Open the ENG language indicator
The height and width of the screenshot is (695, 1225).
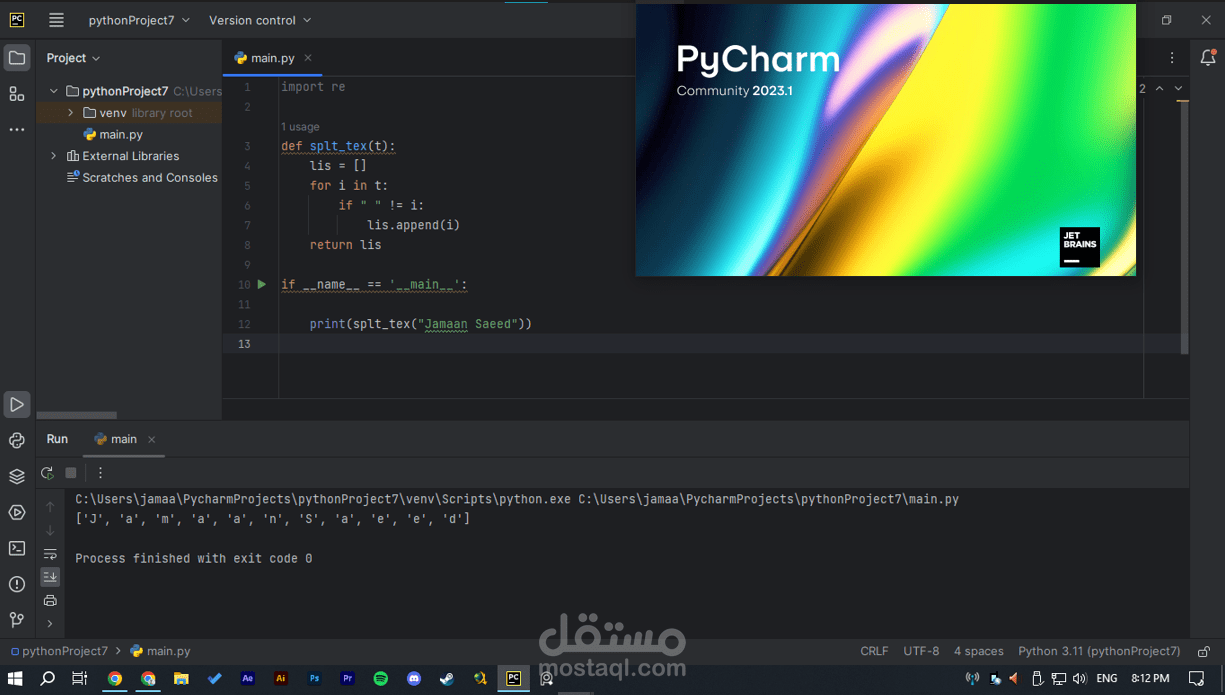click(1107, 678)
